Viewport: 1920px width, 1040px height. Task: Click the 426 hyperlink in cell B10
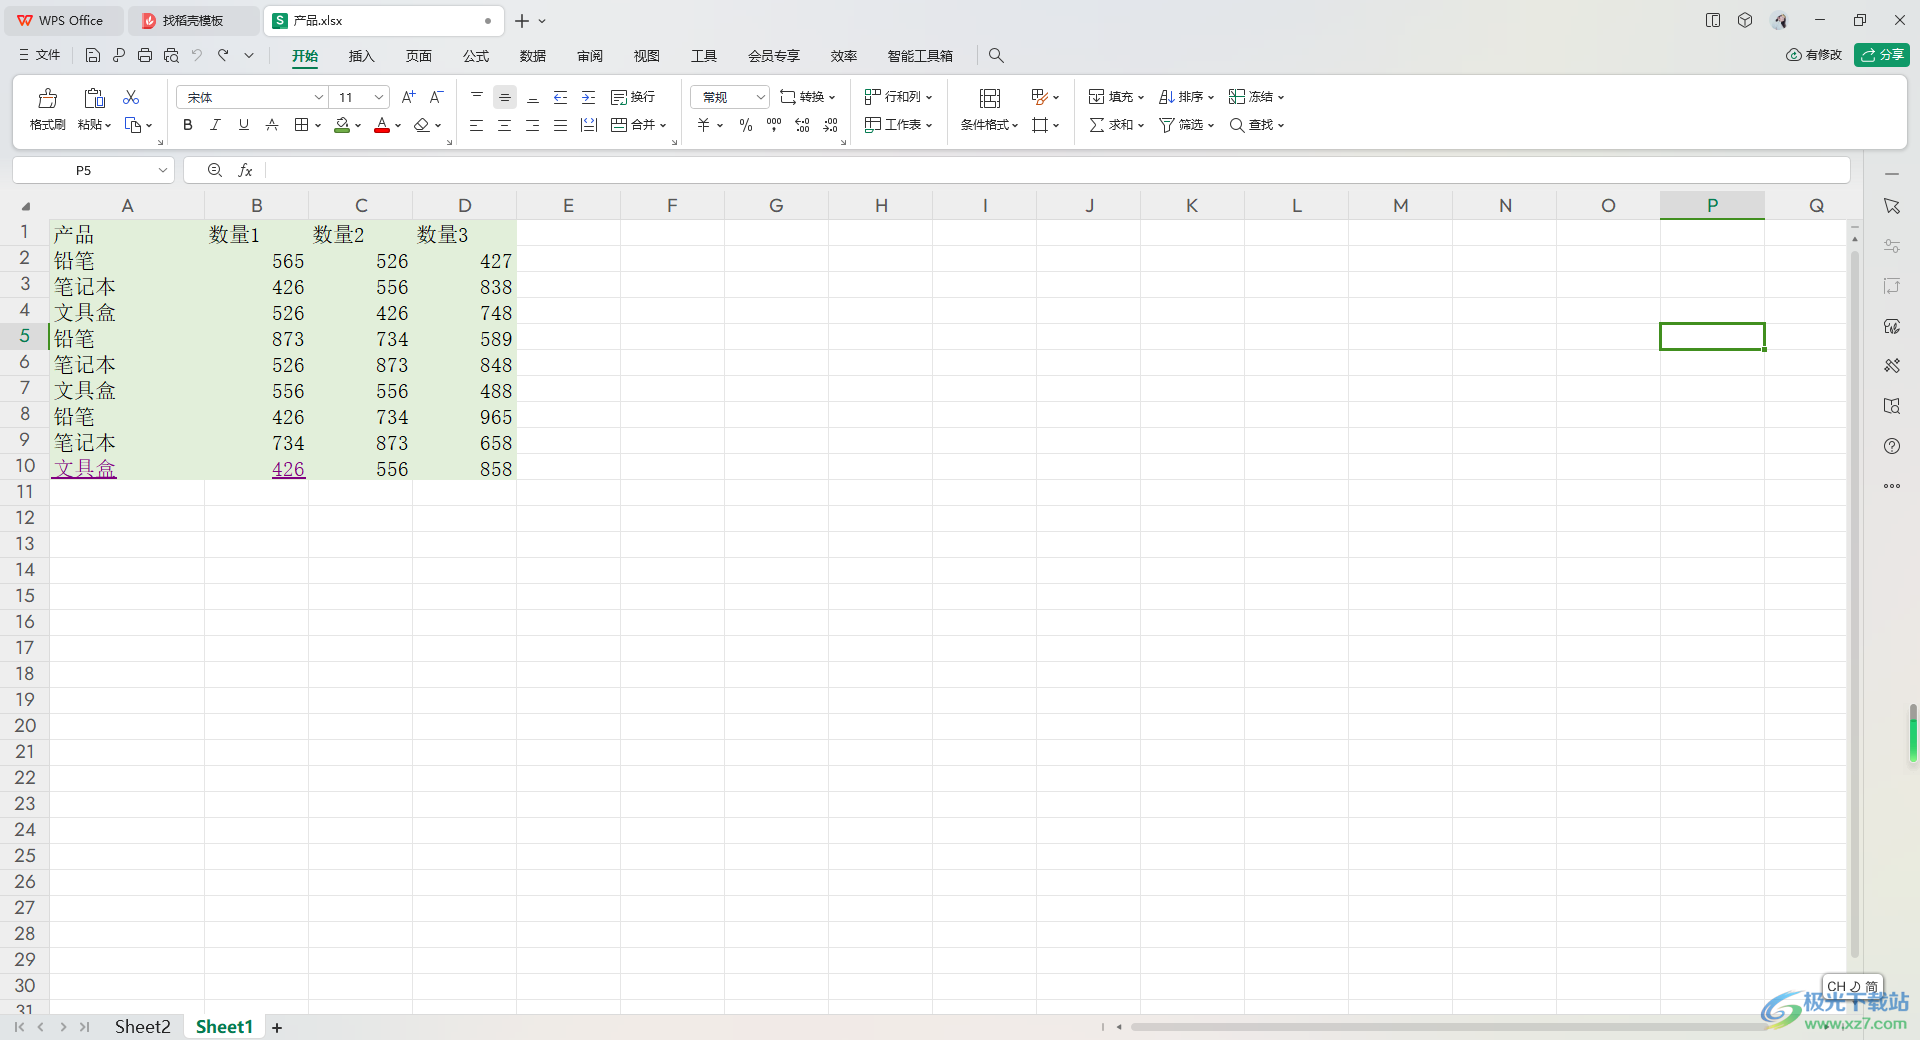pos(288,469)
